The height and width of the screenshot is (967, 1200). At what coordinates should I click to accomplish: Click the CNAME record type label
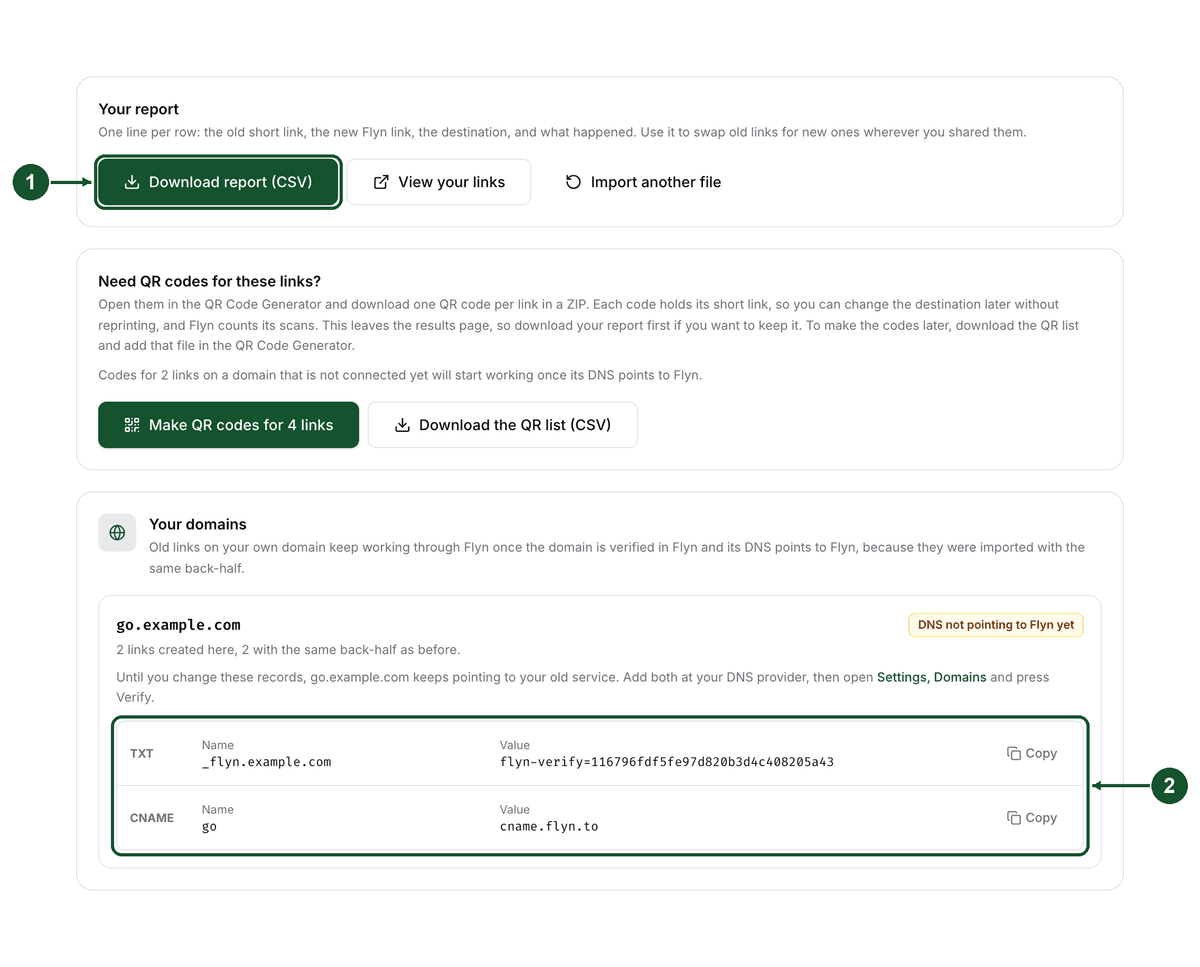coord(152,817)
